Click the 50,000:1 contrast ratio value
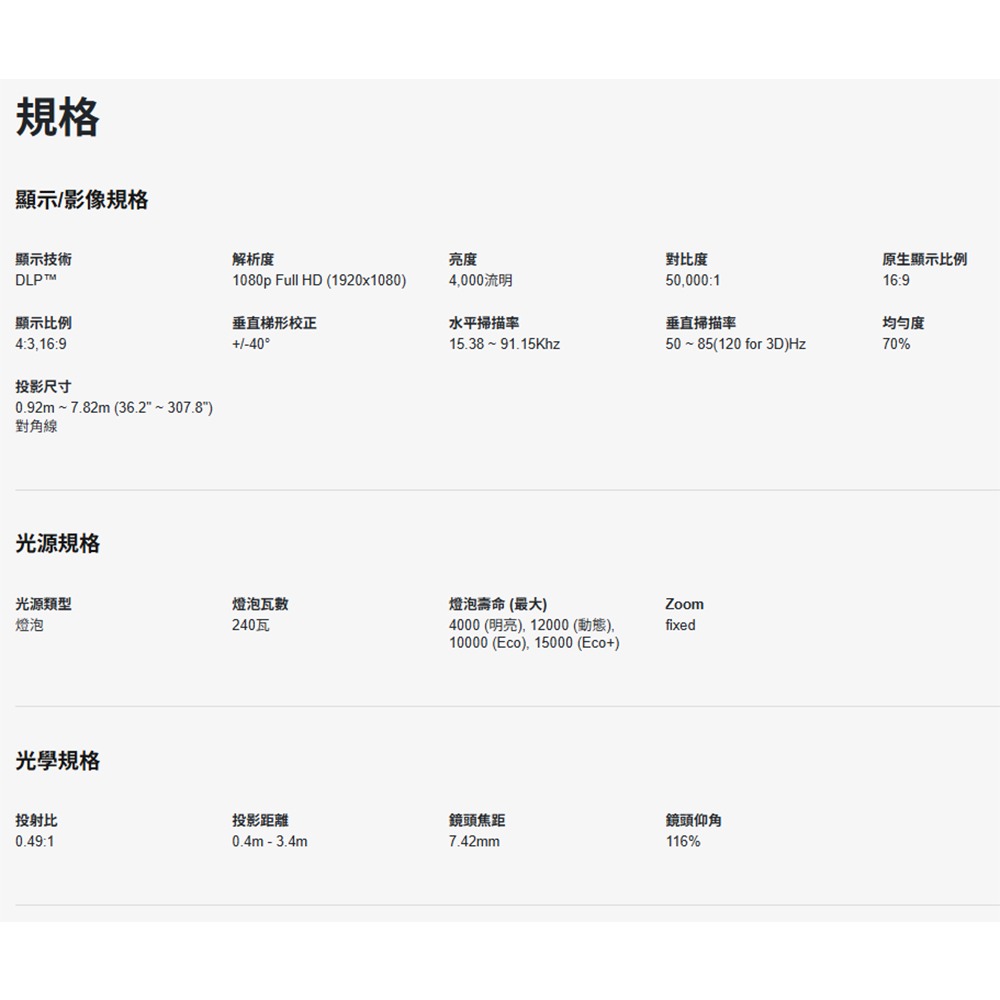Viewport: 1000px width, 1000px height. 693,281
